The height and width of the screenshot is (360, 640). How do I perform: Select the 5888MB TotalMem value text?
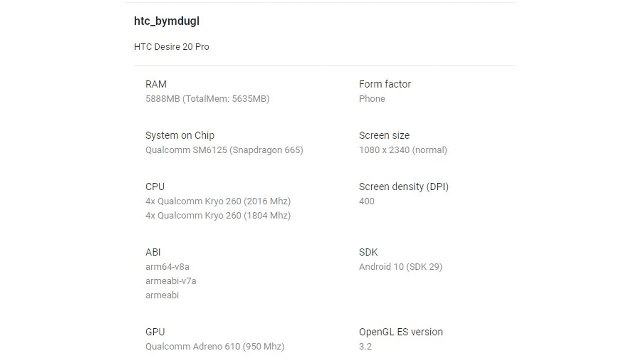point(207,99)
